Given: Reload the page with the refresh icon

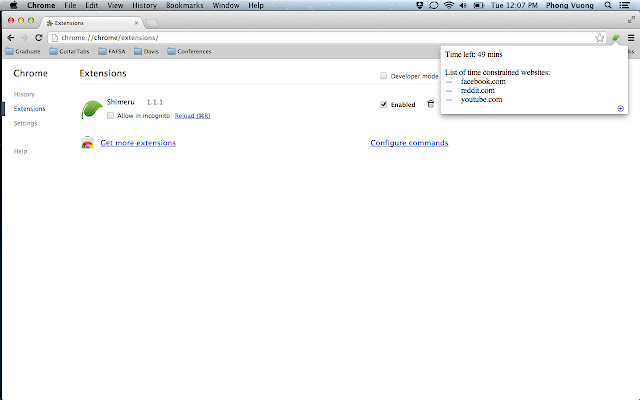Looking at the screenshot, I should click(38, 38).
